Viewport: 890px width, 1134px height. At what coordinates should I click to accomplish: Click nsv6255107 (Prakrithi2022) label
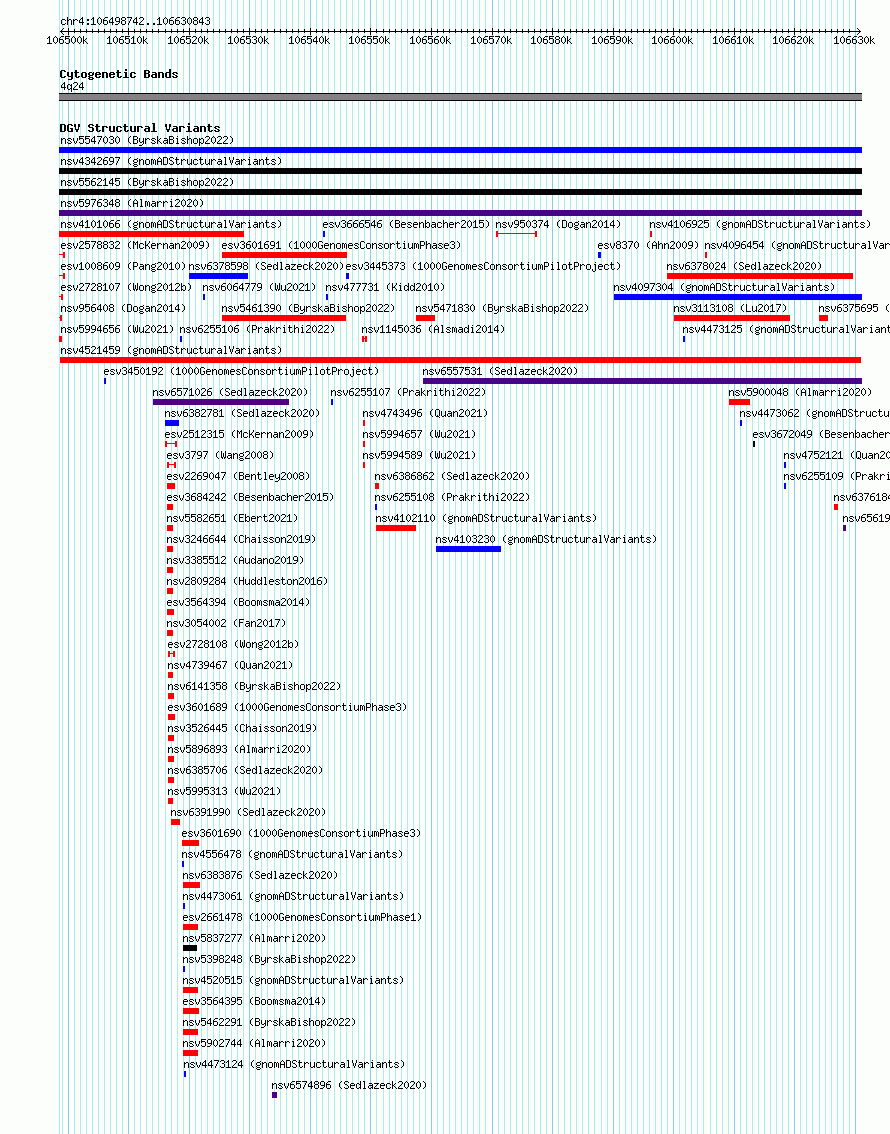408,392
